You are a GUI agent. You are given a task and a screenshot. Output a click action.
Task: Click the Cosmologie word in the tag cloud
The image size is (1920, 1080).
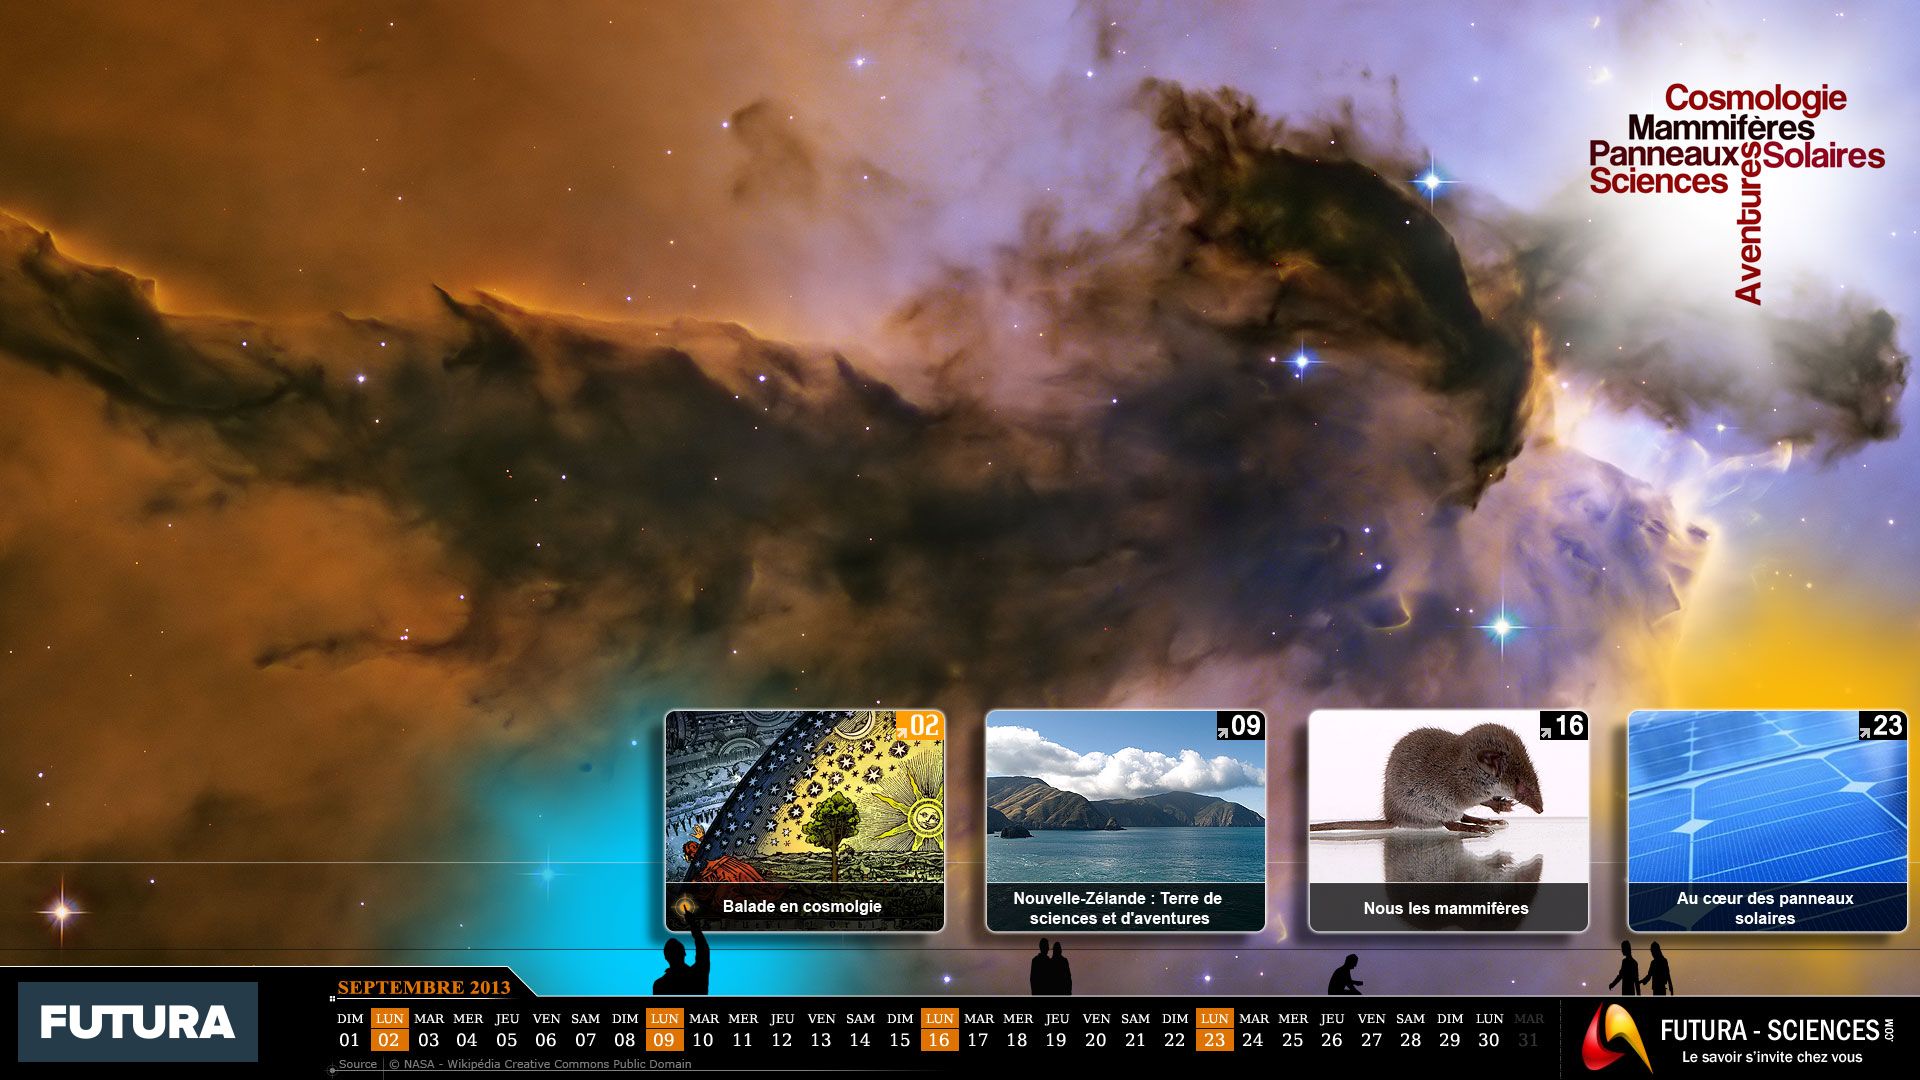[x=1755, y=98]
